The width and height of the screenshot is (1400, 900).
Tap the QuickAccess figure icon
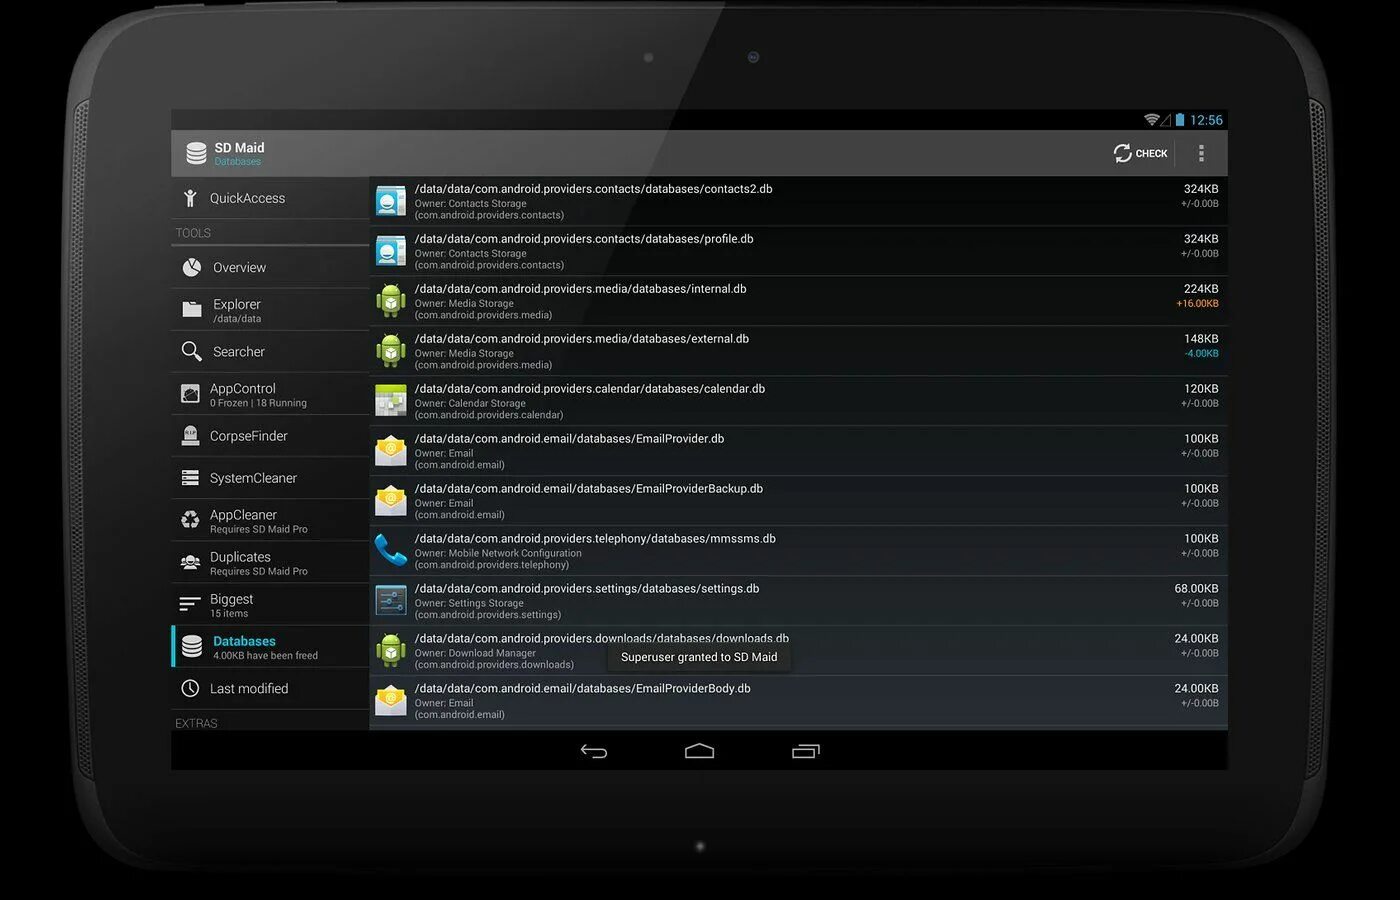190,198
